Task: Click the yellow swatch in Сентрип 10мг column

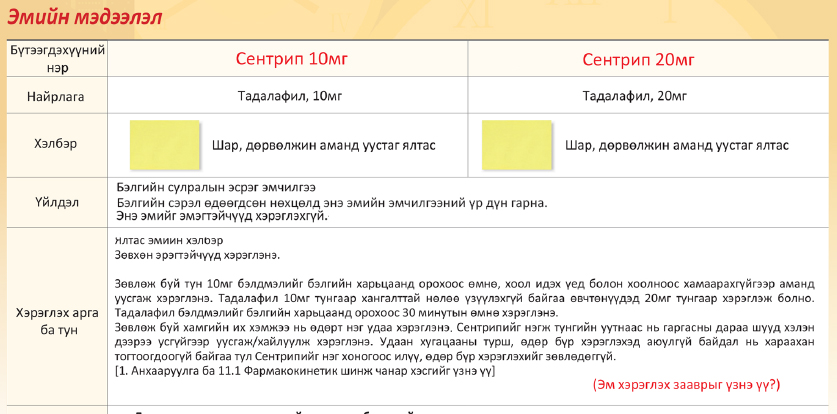Action: point(164,145)
